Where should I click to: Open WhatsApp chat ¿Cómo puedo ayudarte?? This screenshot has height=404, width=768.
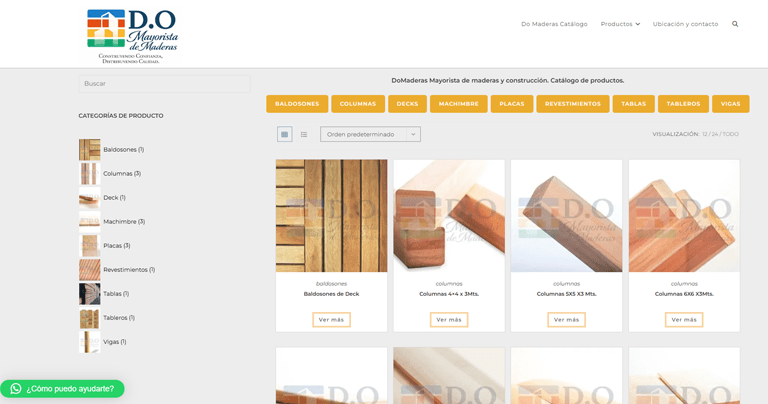click(x=62, y=388)
